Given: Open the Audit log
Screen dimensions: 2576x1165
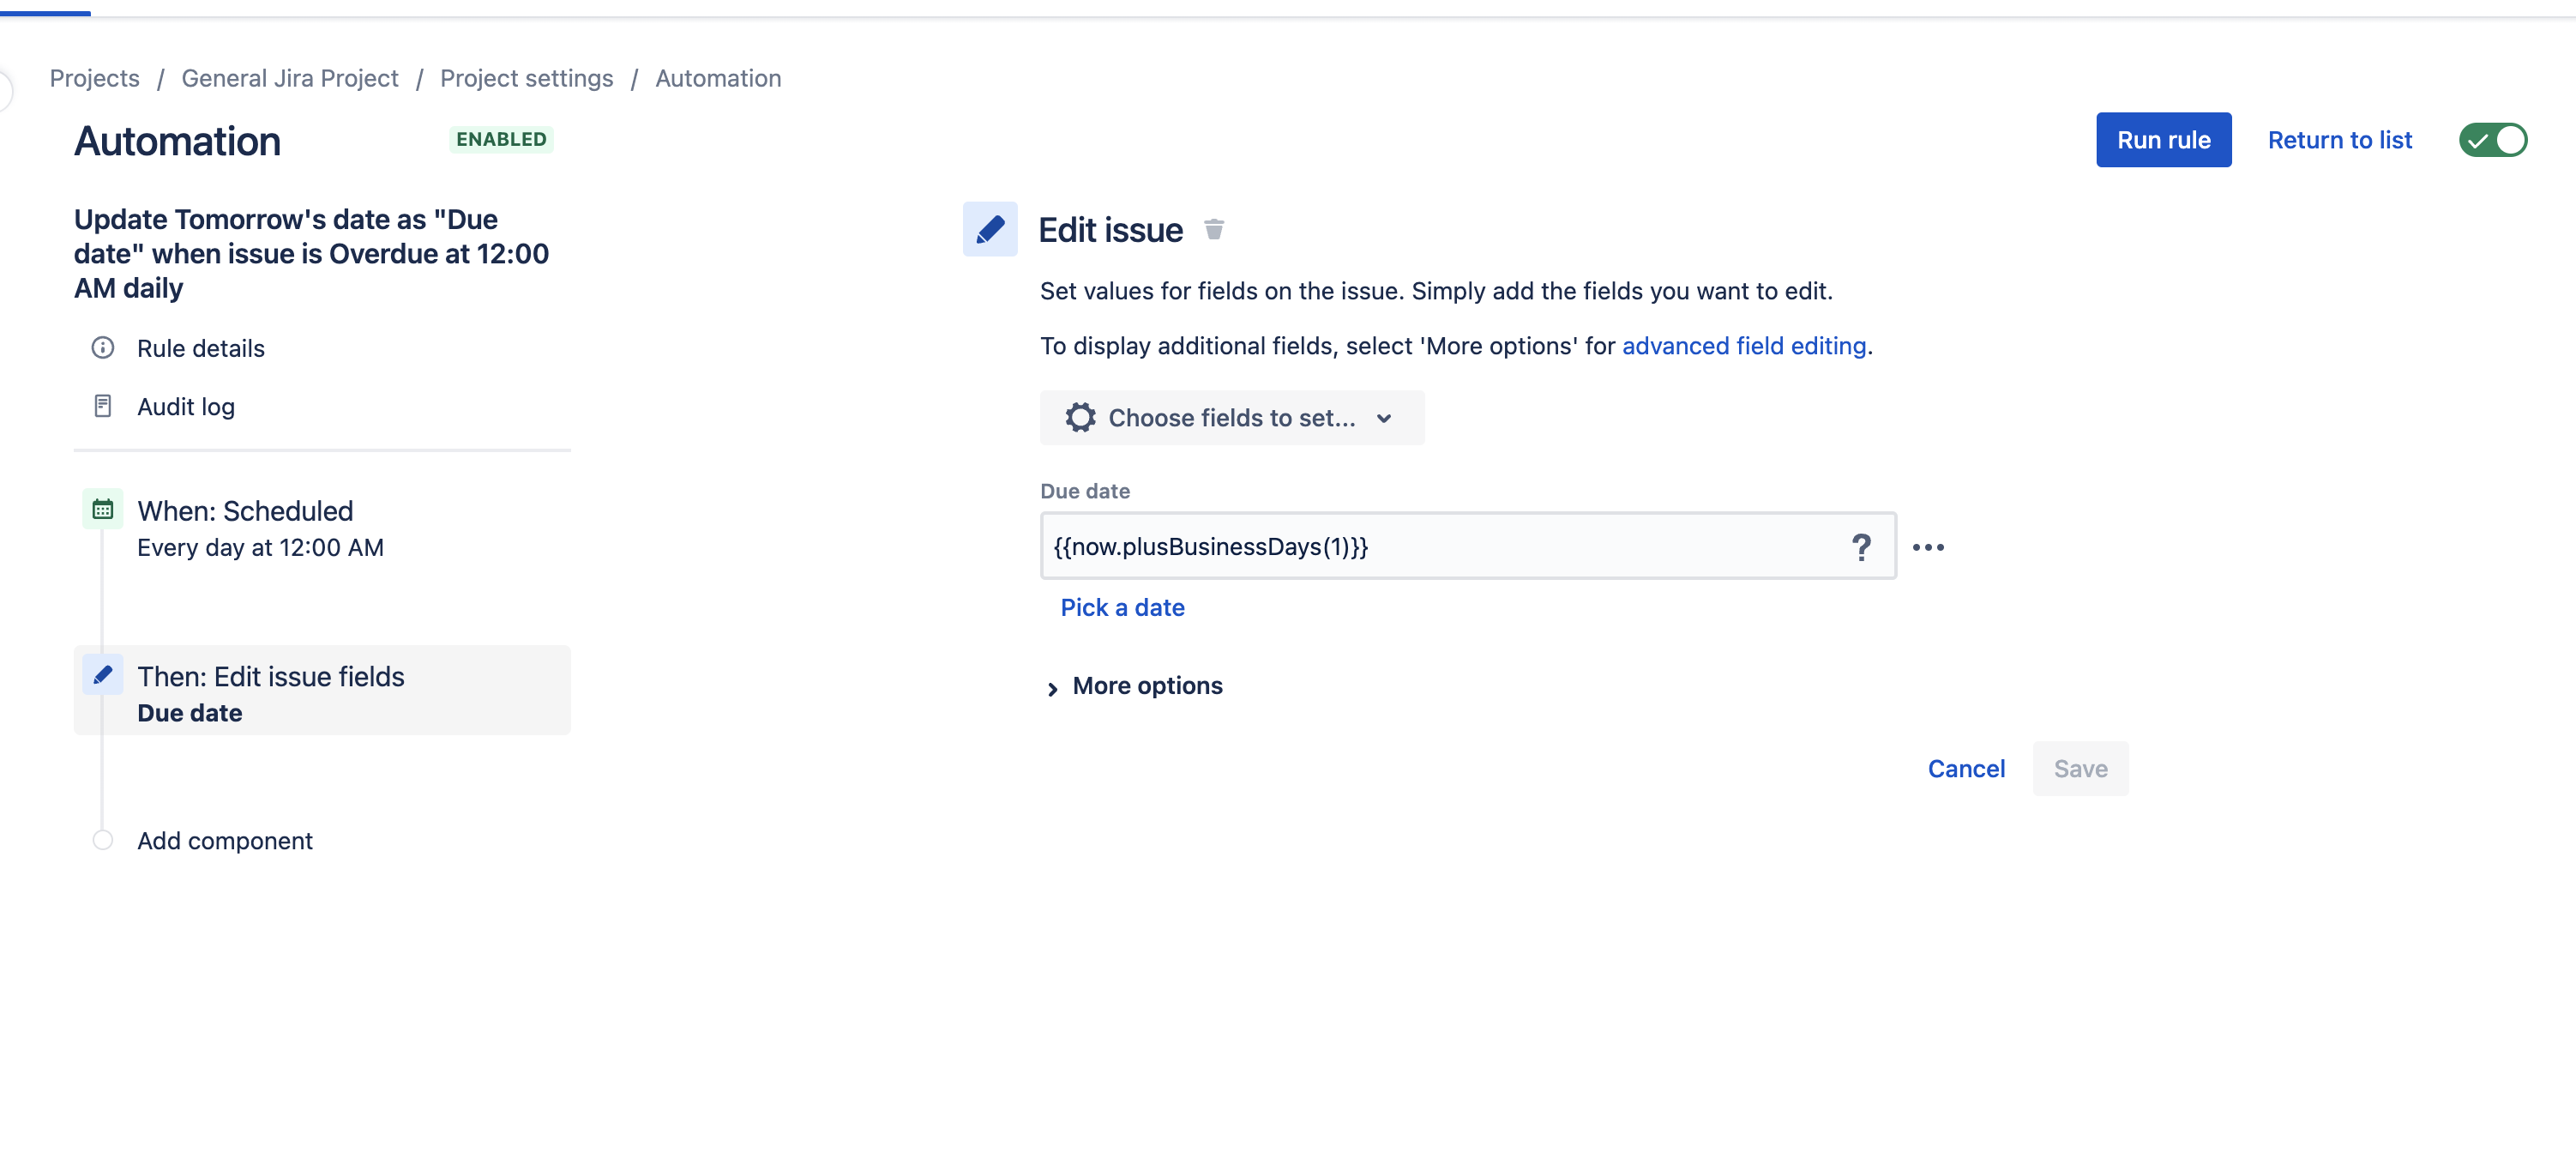Looking at the screenshot, I should [x=186, y=406].
